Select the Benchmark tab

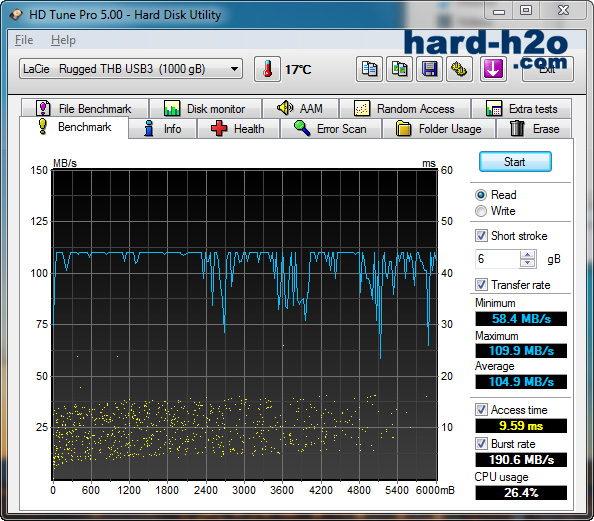[74, 127]
